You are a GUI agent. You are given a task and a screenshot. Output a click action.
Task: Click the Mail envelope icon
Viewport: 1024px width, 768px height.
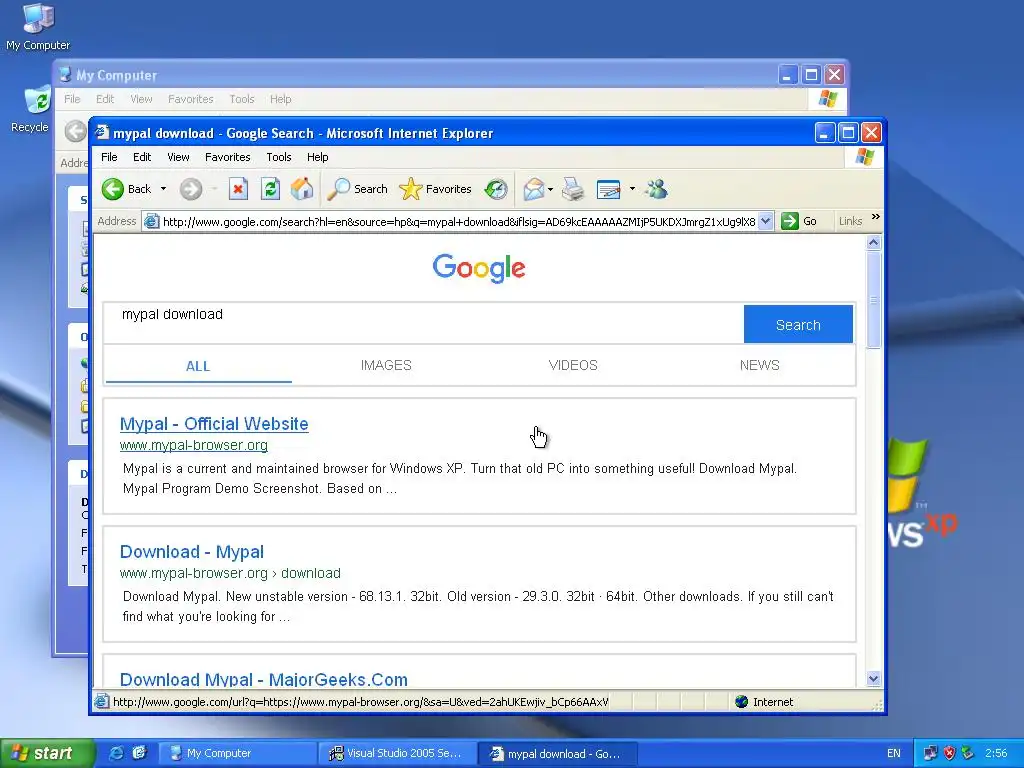533,189
